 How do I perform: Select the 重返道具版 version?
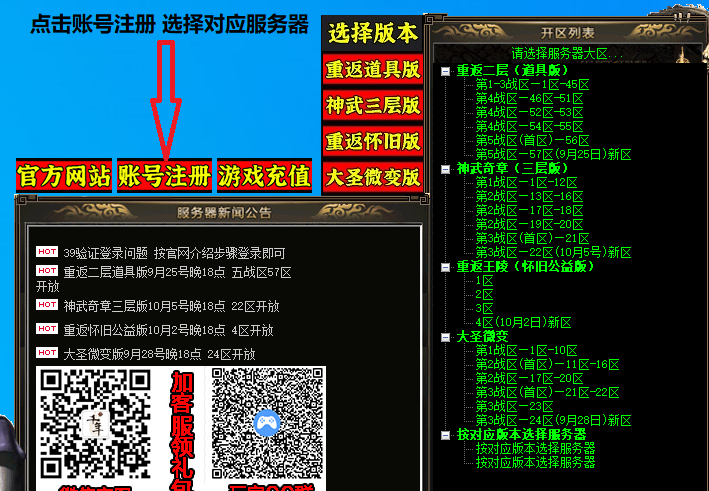coord(373,69)
